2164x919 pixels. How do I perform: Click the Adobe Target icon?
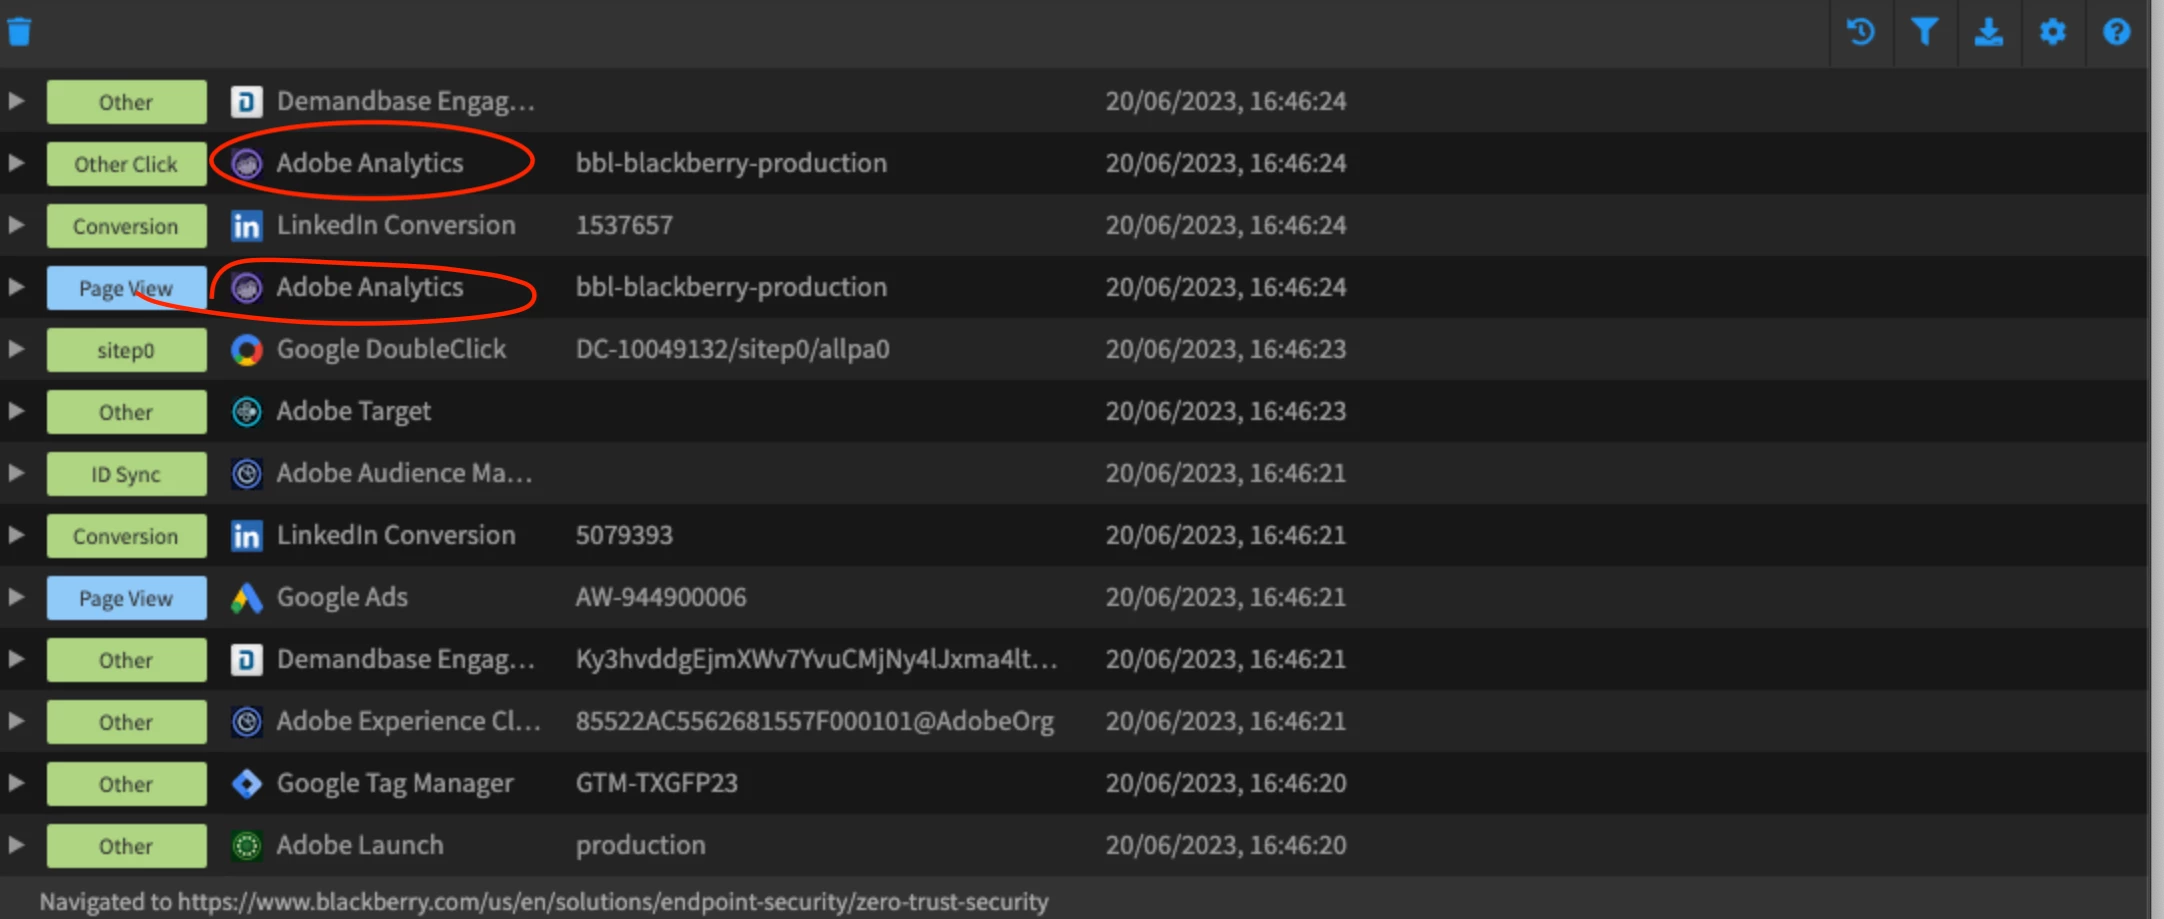(x=246, y=411)
